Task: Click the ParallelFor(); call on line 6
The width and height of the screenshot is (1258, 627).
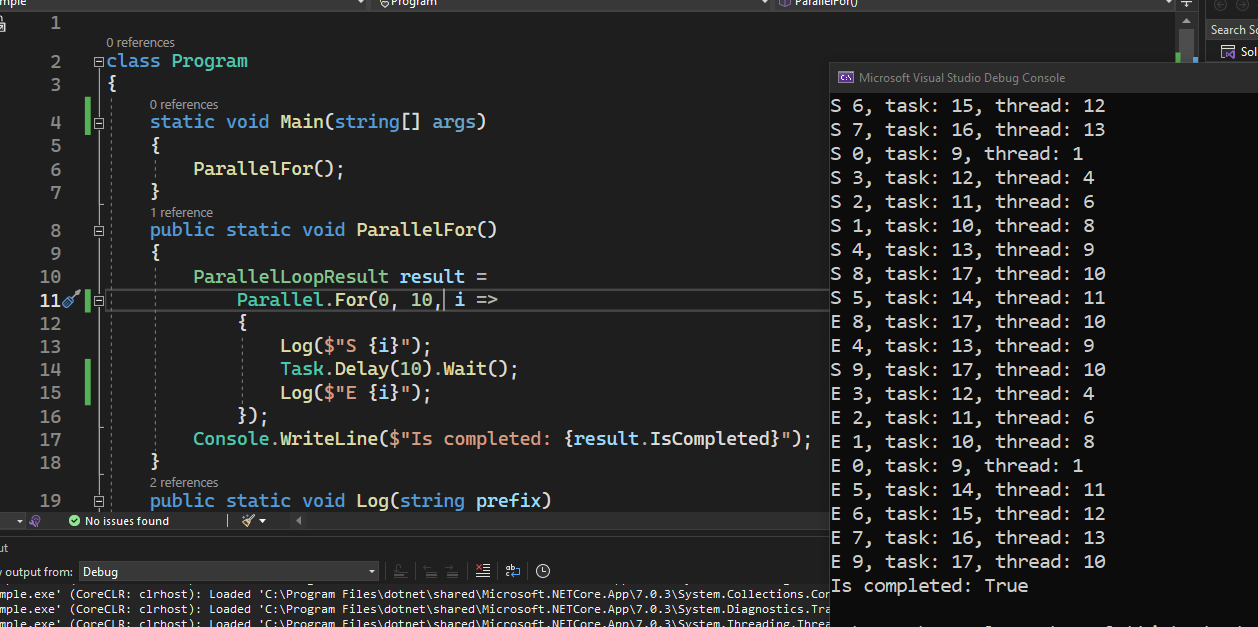Action: (269, 169)
